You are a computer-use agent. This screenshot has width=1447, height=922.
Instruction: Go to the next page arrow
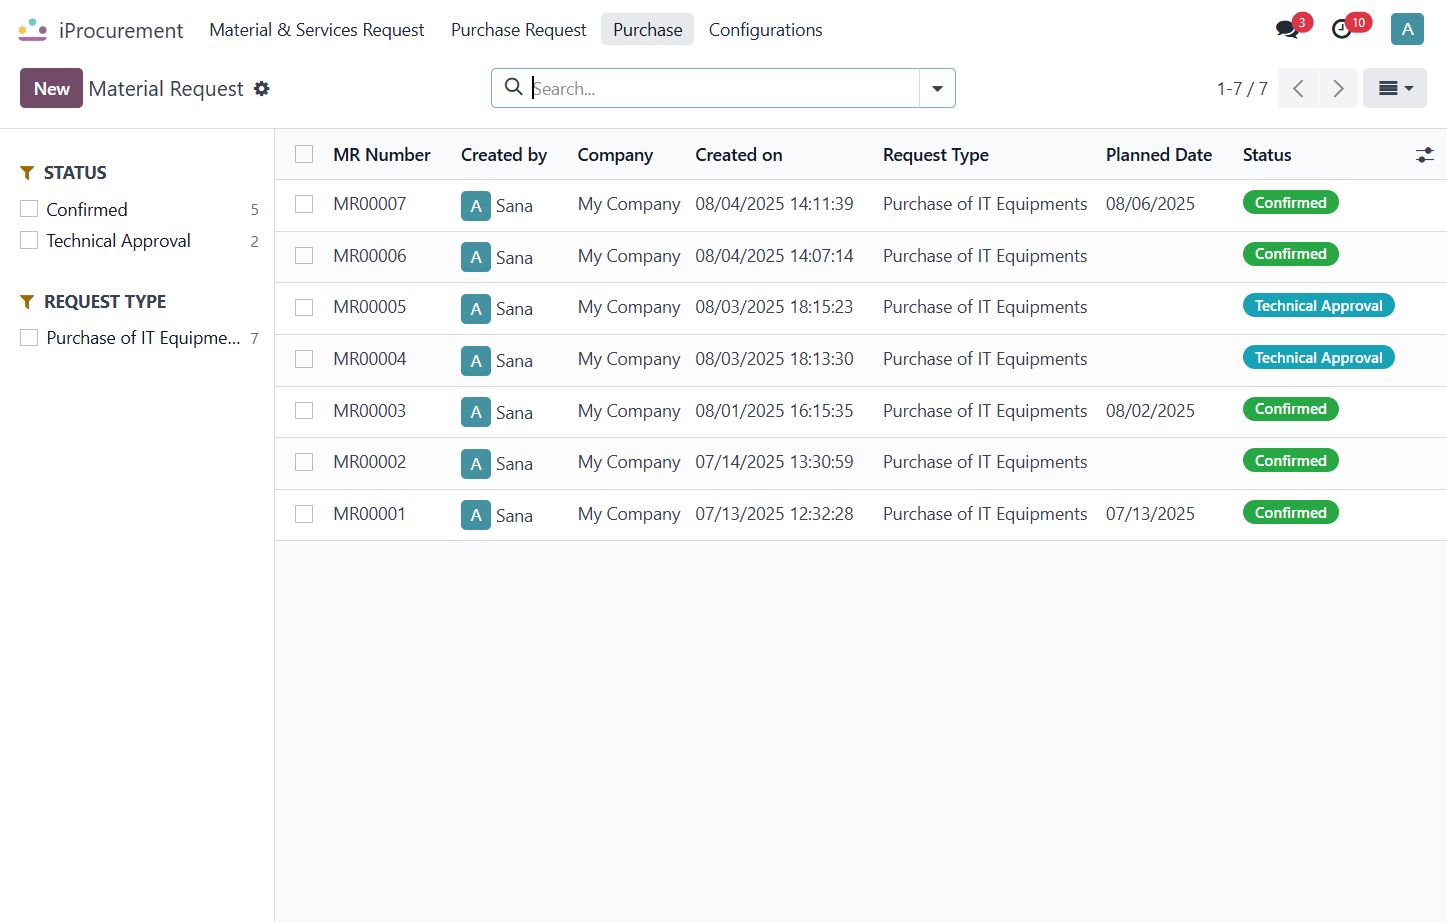click(1338, 88)
